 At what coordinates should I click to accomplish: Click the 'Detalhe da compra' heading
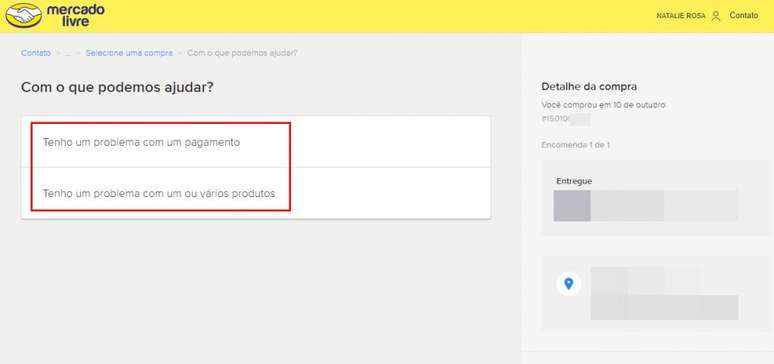click(589, 86)
